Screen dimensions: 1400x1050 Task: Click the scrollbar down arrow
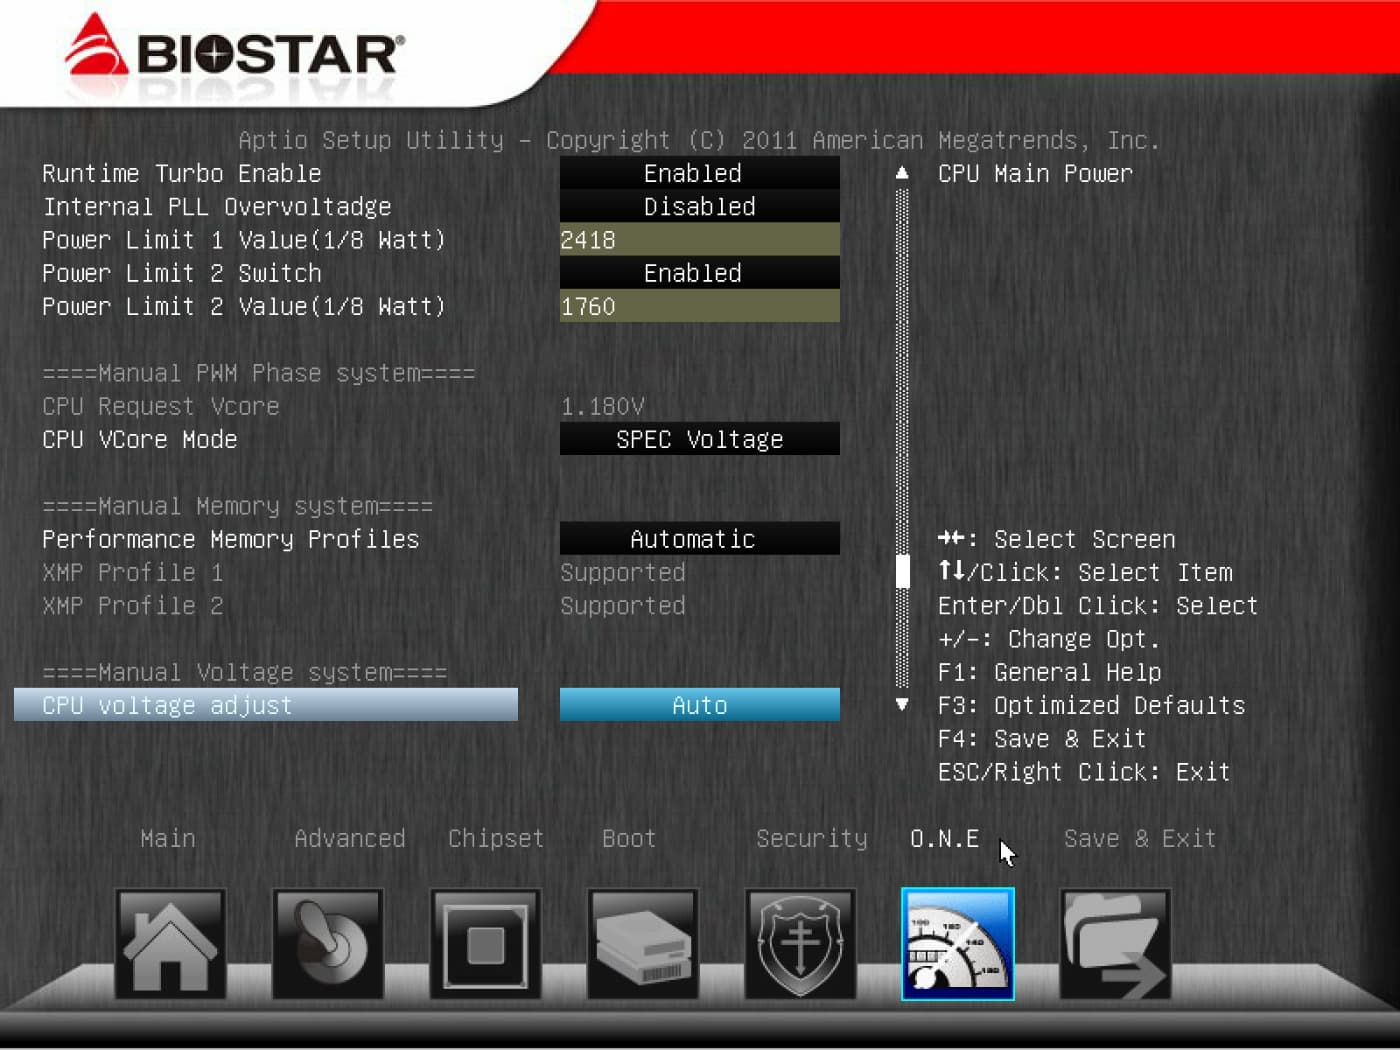point(902,705)
